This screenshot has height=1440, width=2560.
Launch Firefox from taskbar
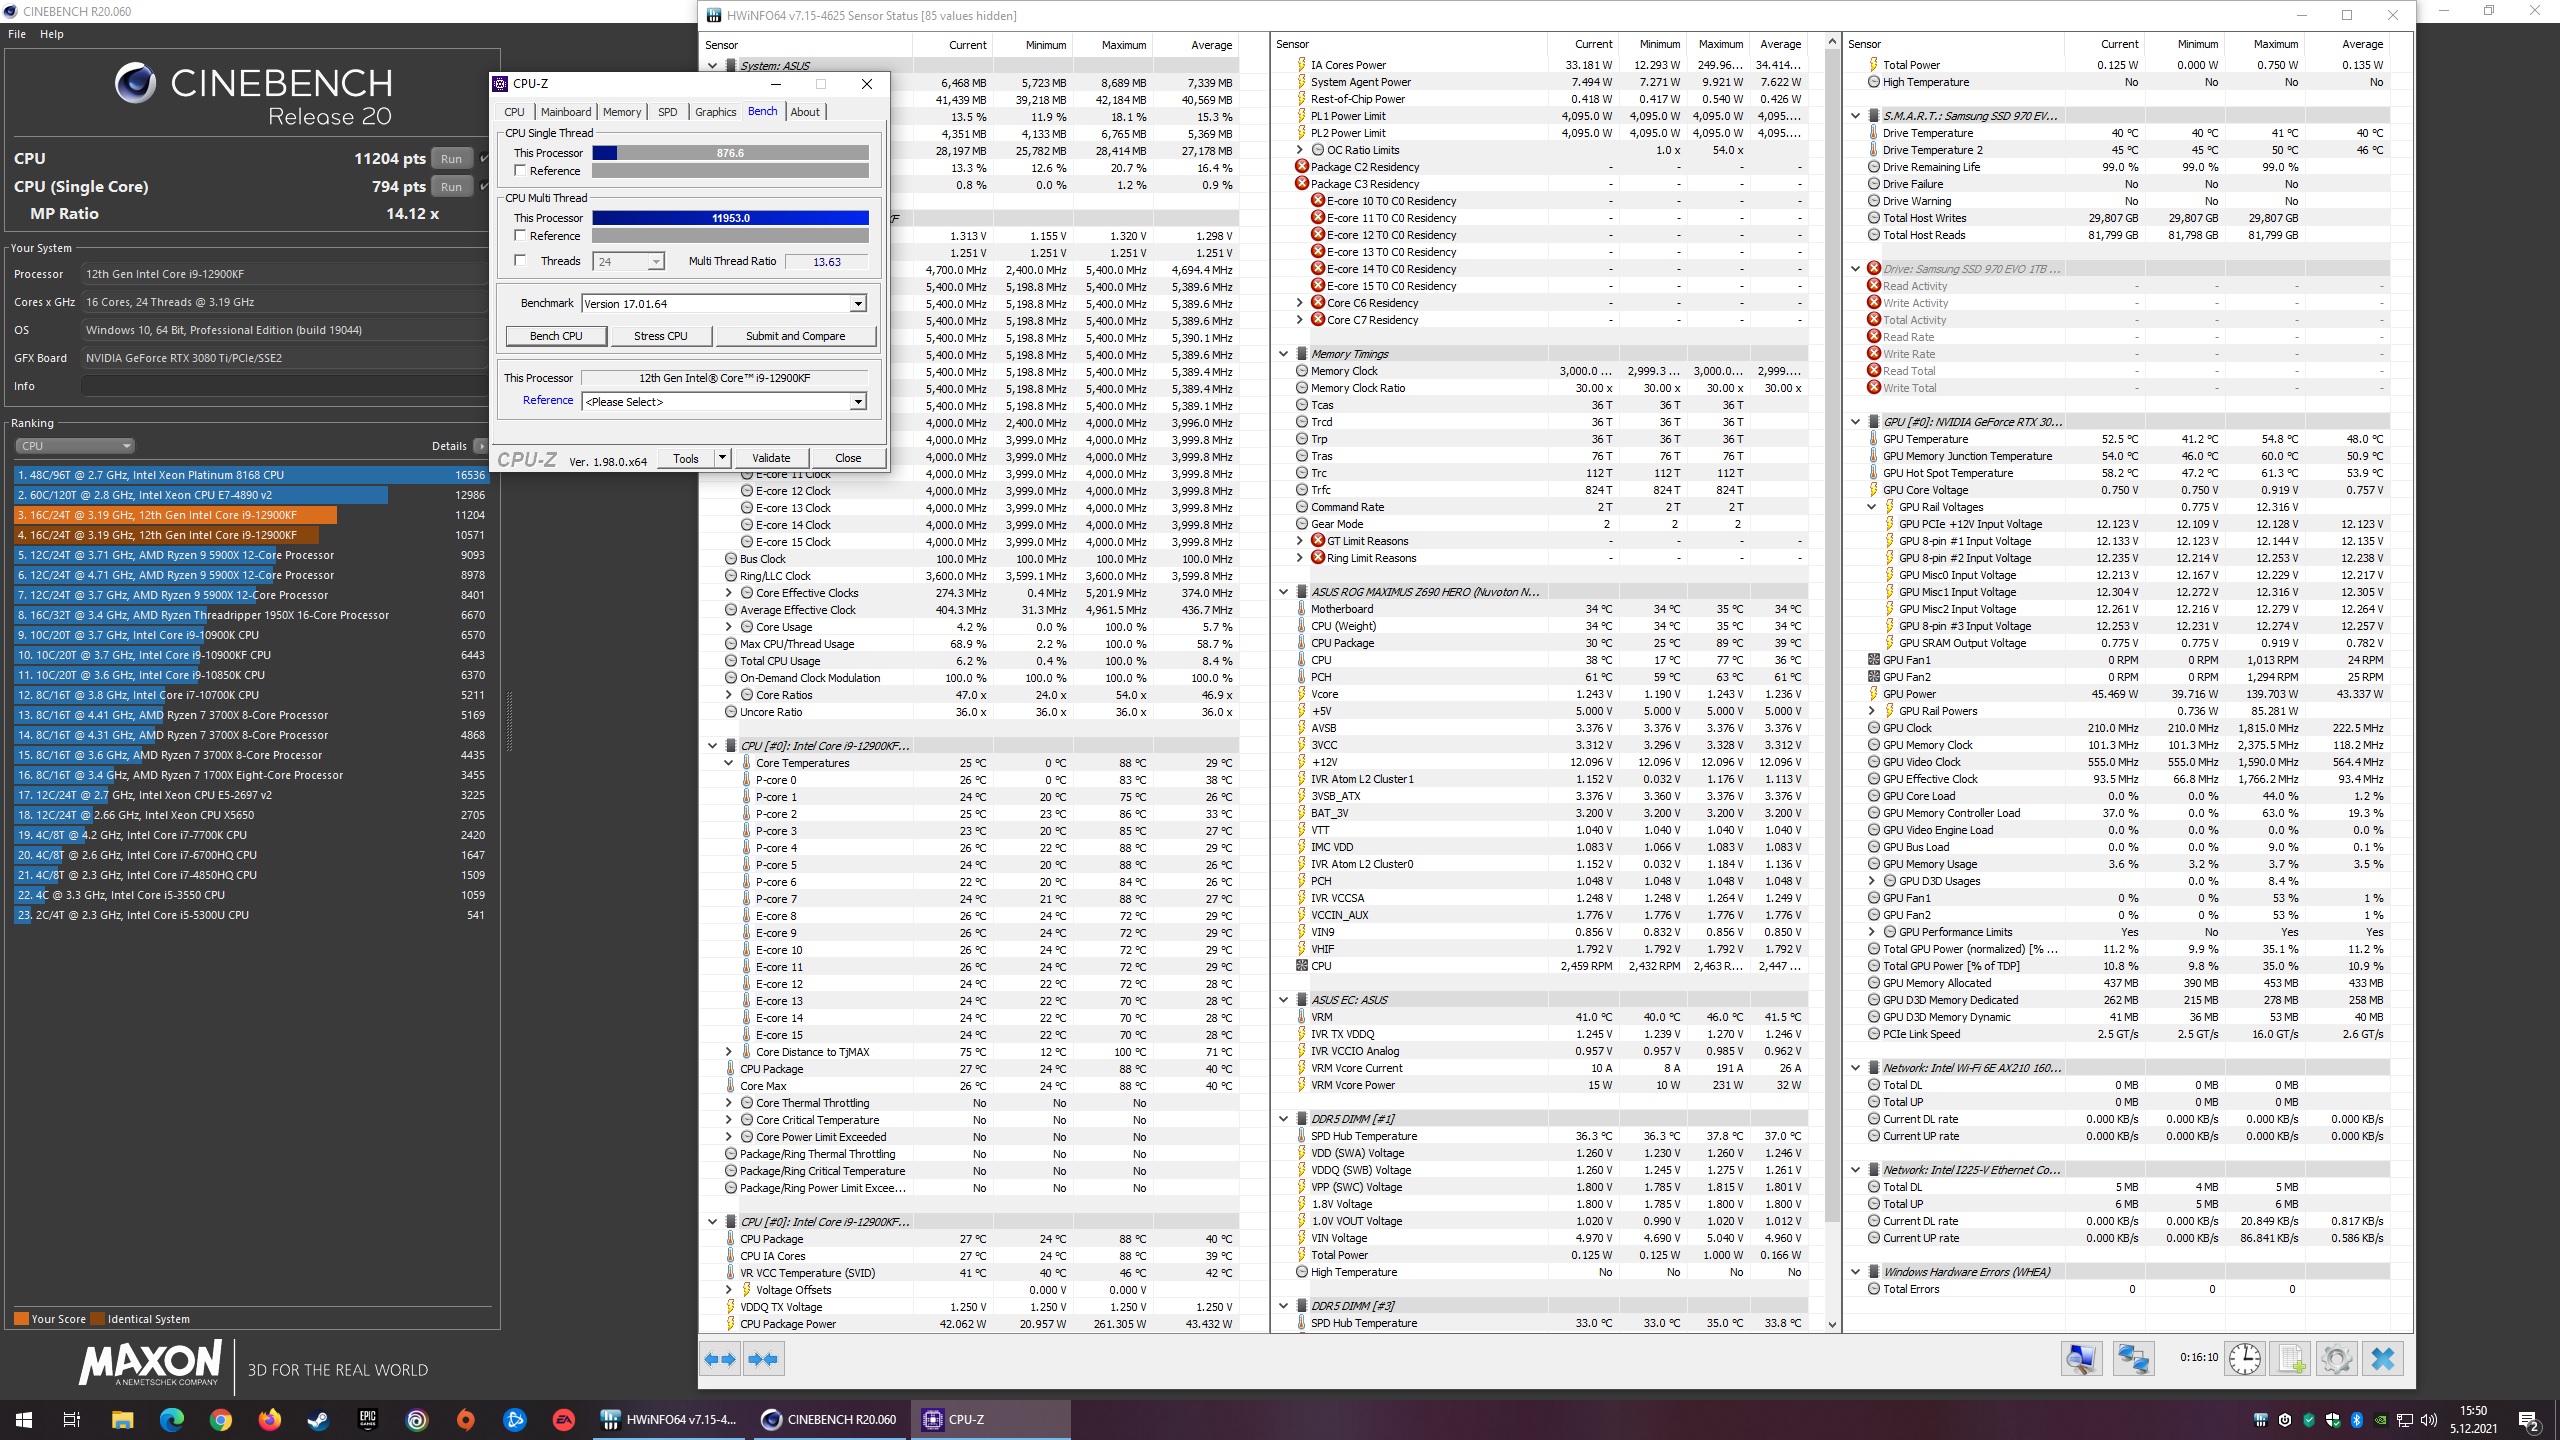[269, 1419]
